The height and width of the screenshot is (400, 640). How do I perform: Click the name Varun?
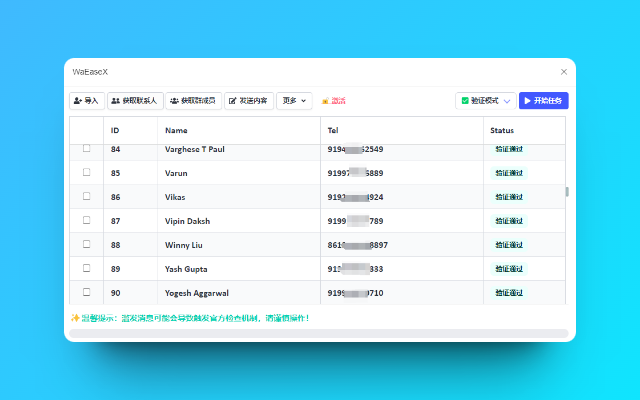click(176, 173)
